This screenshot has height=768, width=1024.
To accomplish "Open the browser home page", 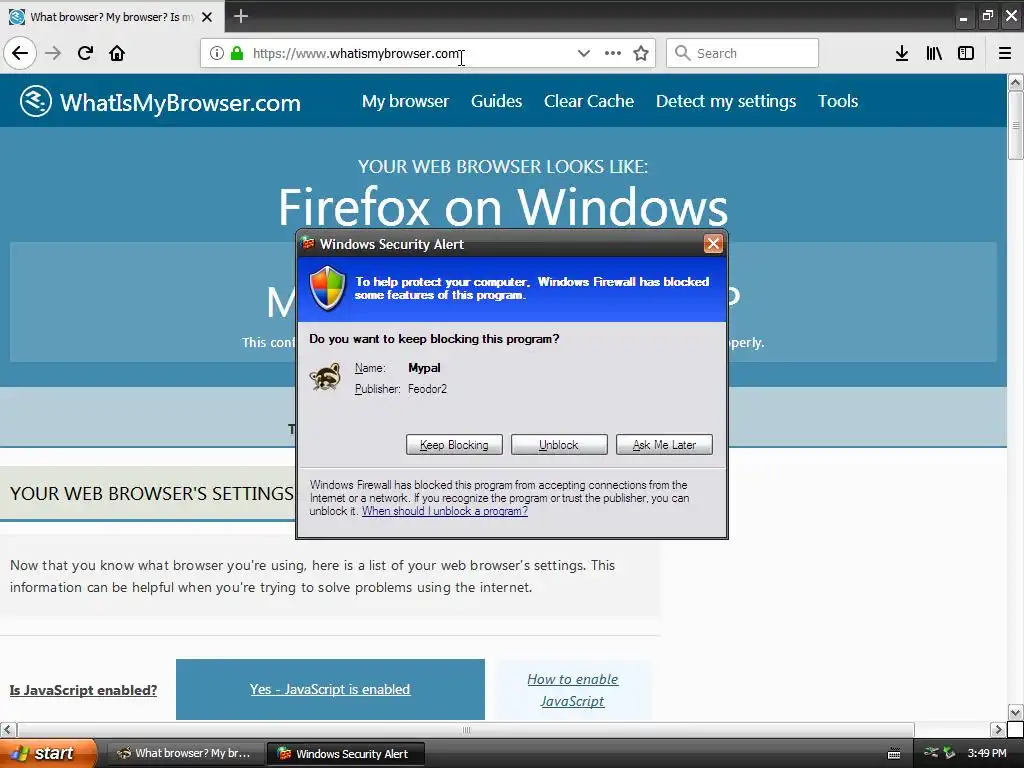I will coord(117,53).
